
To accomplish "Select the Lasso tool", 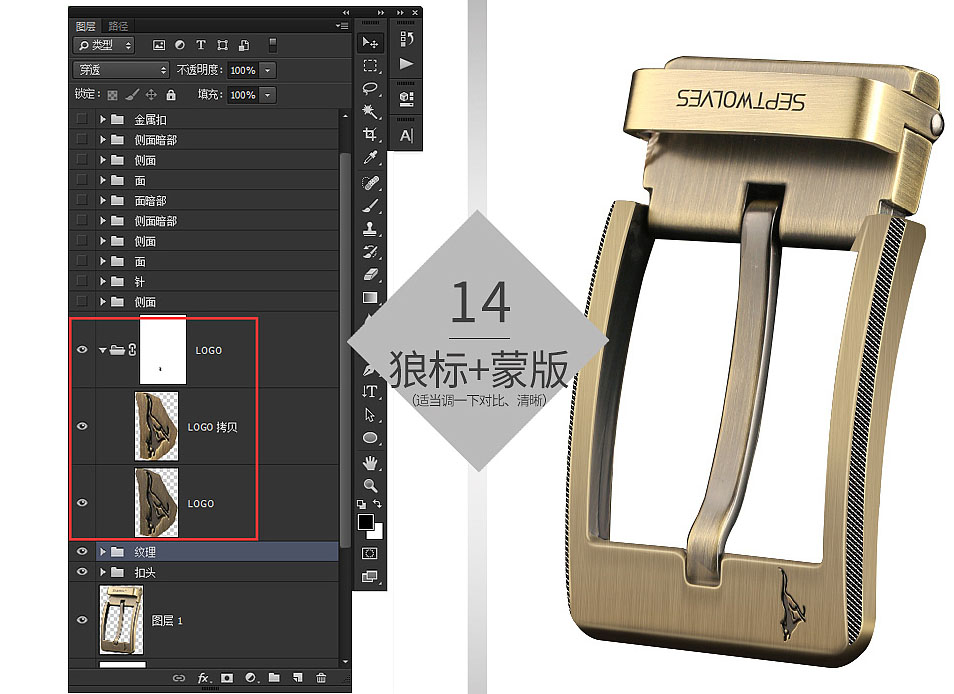I will pyautogui.click(x=370, y=88).
